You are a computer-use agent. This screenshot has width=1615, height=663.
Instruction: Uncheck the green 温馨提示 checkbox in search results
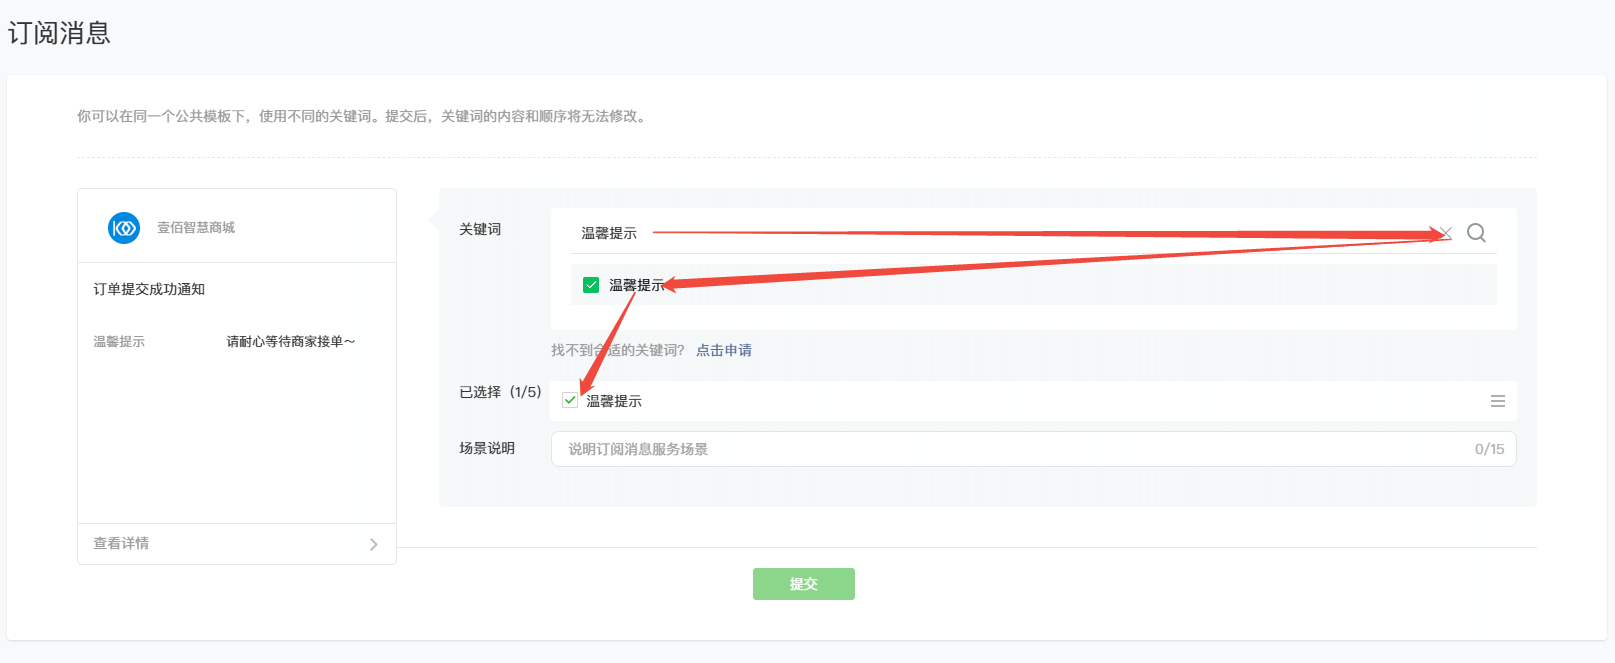pos(591,285)
